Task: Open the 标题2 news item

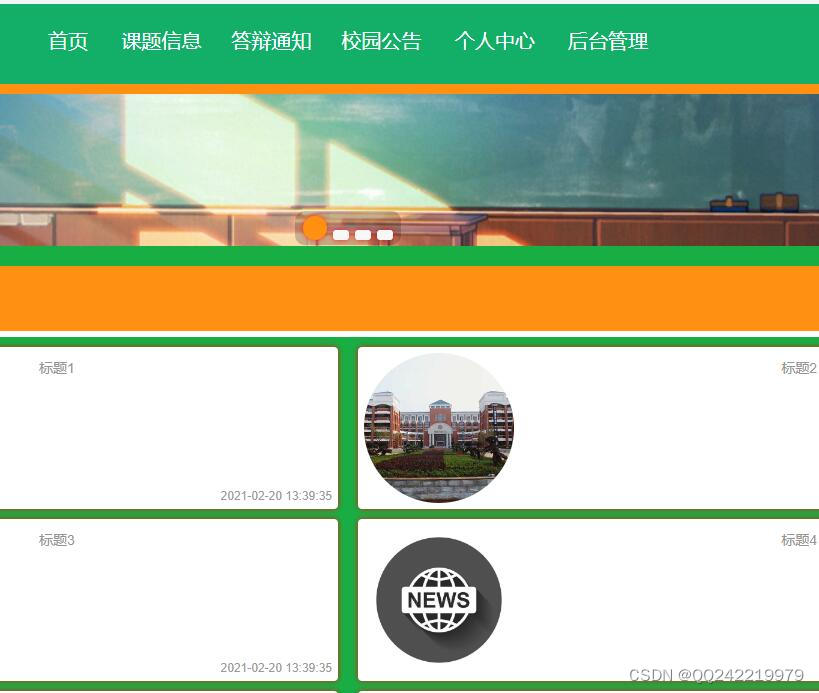Action: (x=798, y=368)
